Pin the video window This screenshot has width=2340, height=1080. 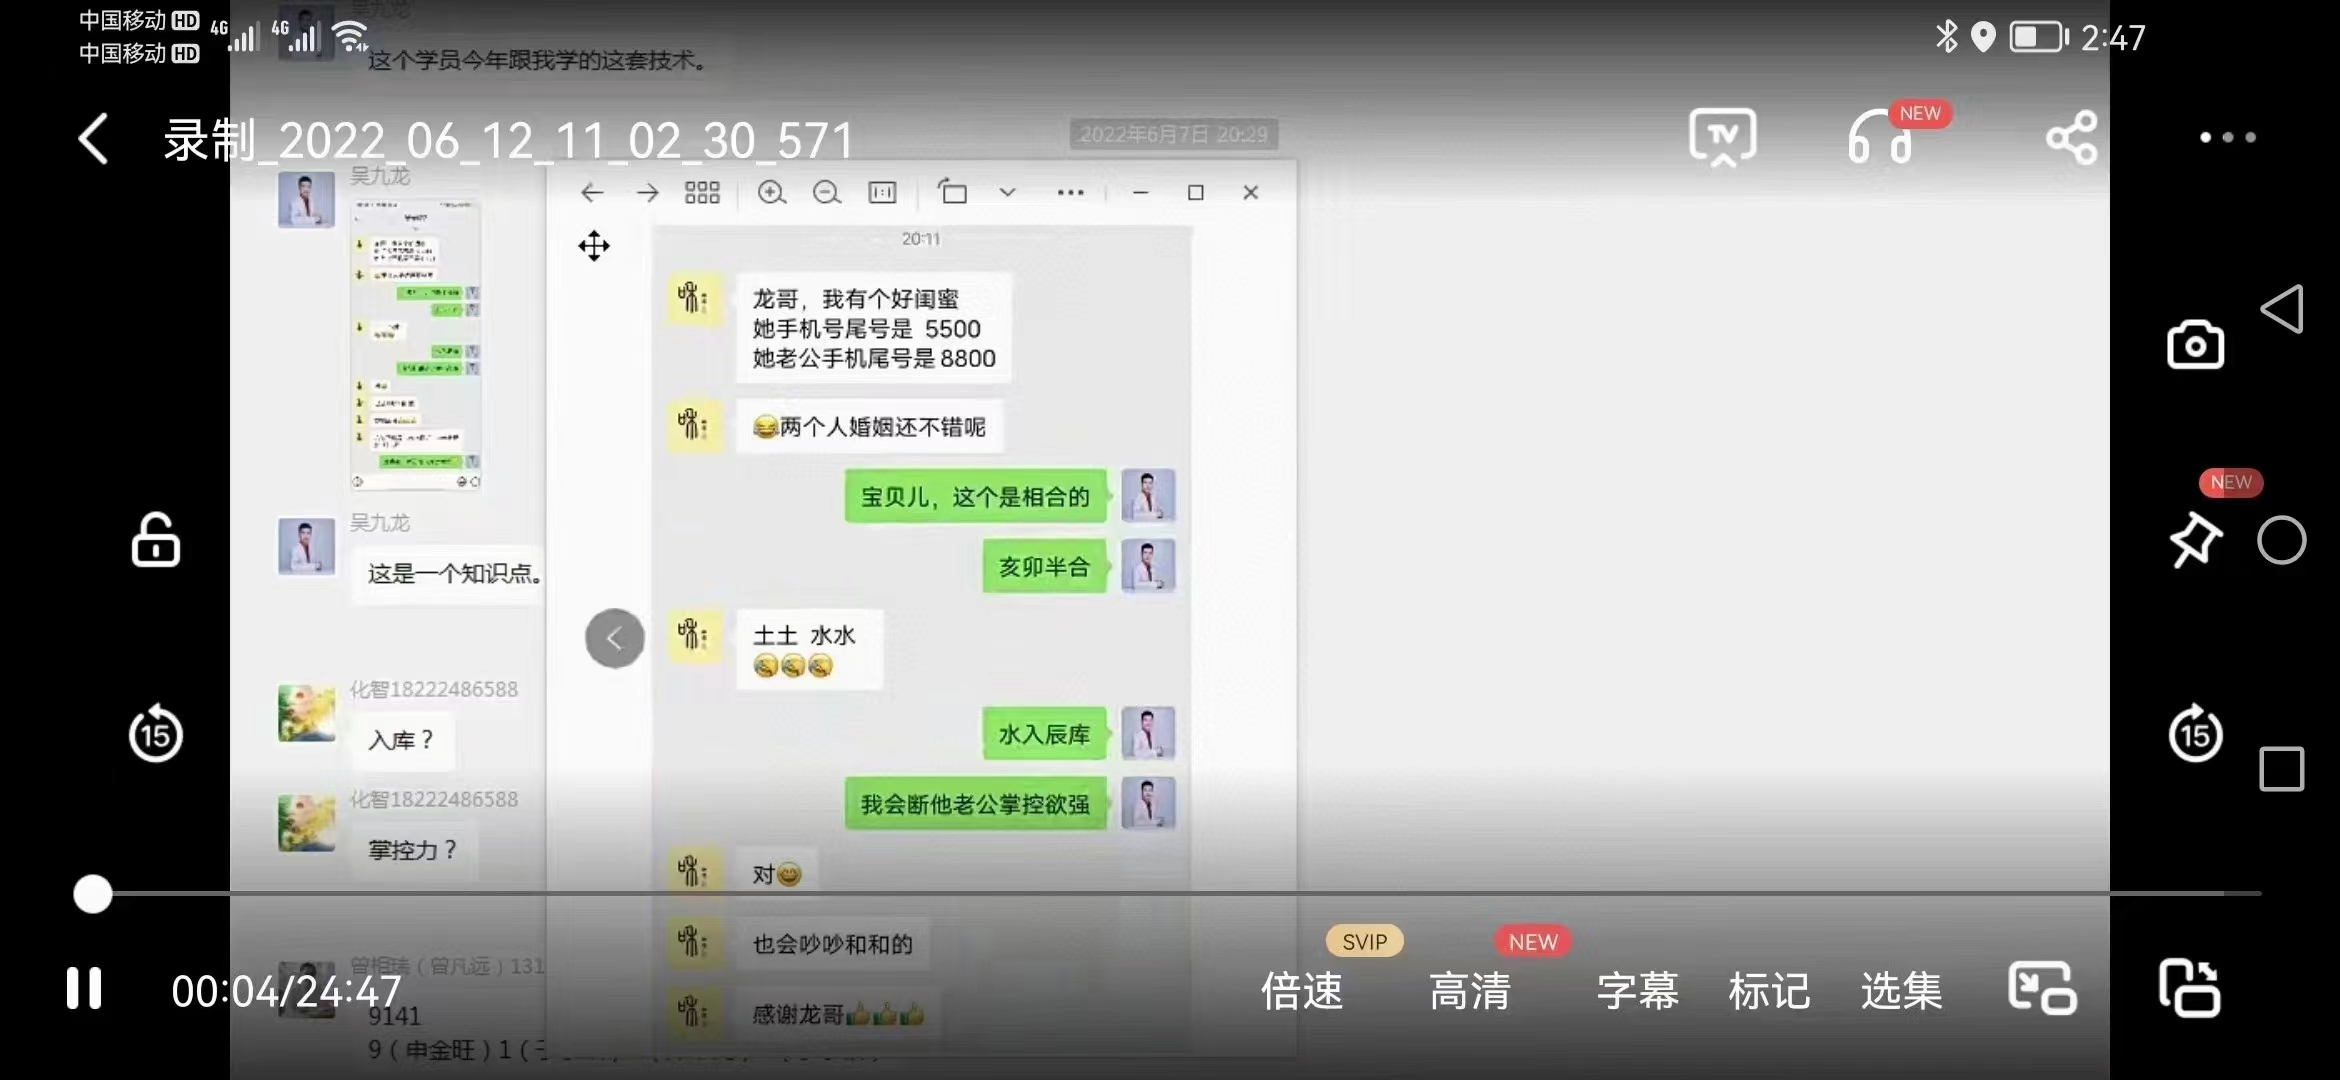(x=2195, y=540)
